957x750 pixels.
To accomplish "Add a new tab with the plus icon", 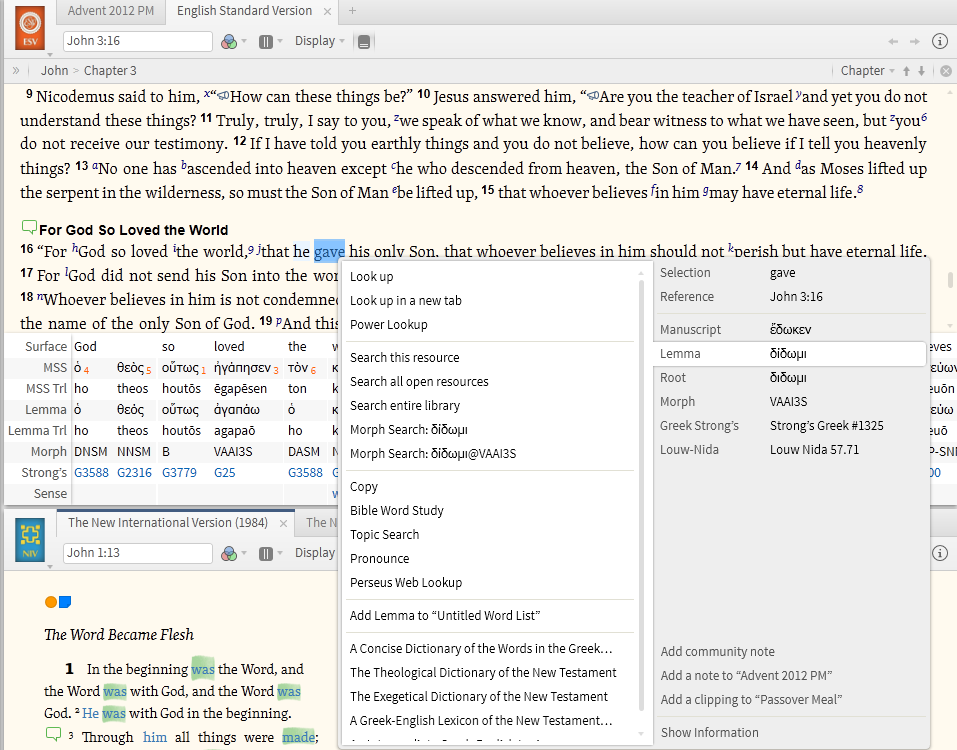I will (x=352, y=11).
